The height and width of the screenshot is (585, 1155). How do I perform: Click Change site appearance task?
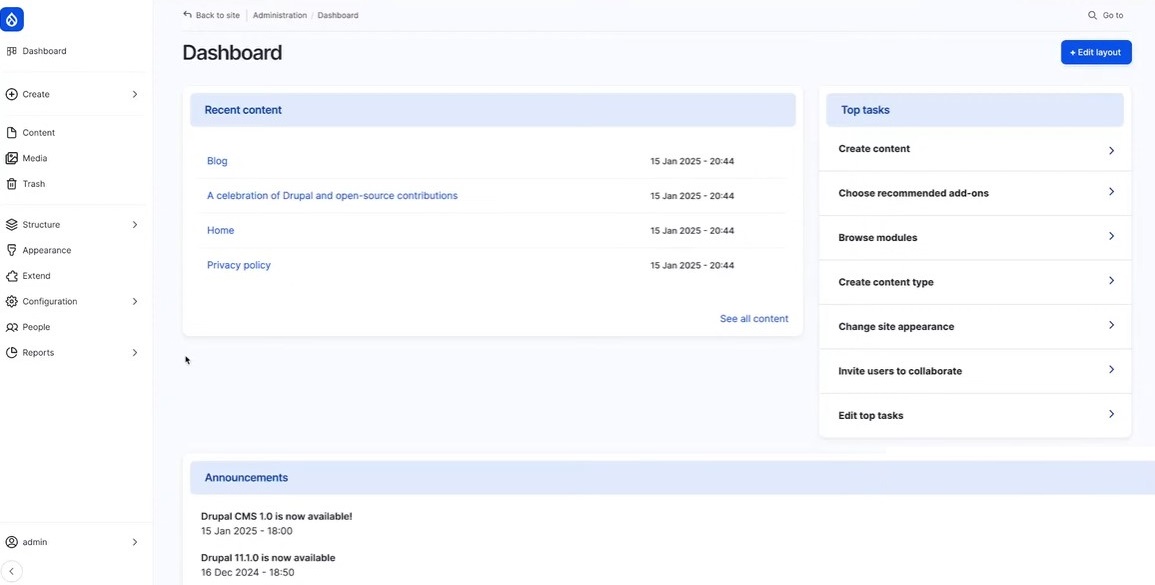coord(975,326)
